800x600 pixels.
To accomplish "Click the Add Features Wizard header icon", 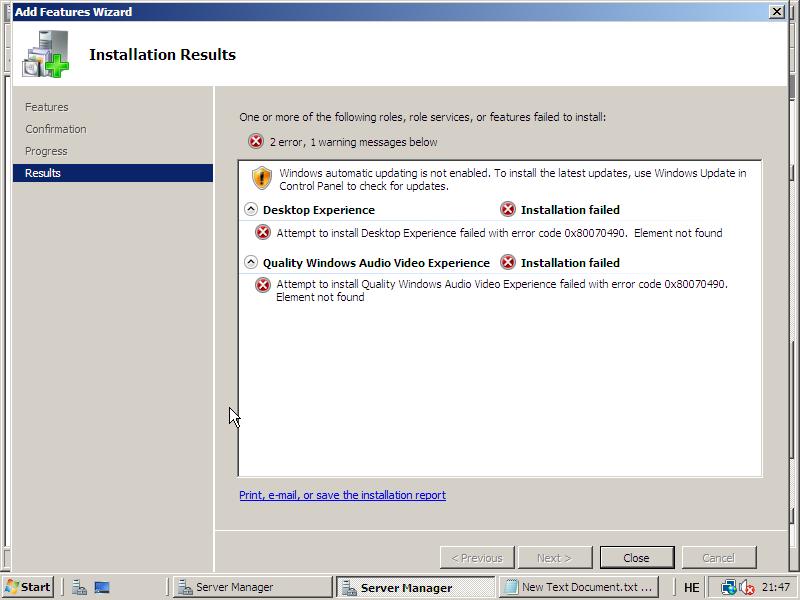I will (x=45, y=54).
